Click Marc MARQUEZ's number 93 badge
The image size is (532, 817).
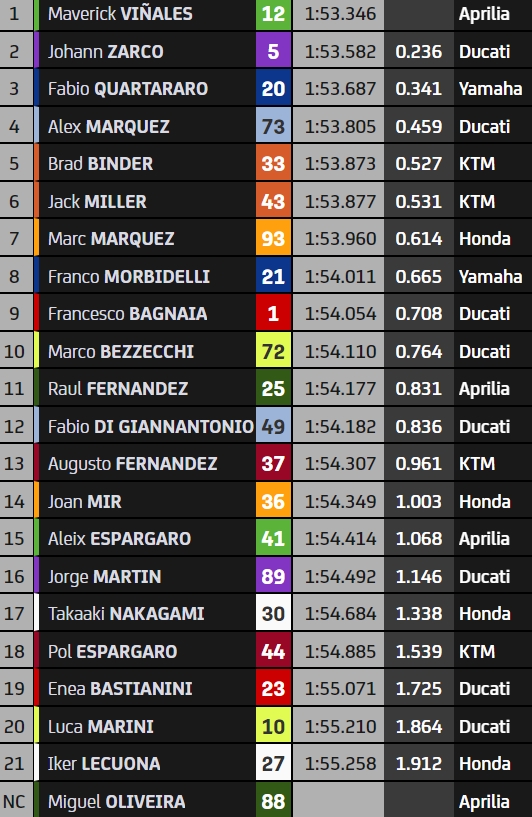(x=274, y=239)
